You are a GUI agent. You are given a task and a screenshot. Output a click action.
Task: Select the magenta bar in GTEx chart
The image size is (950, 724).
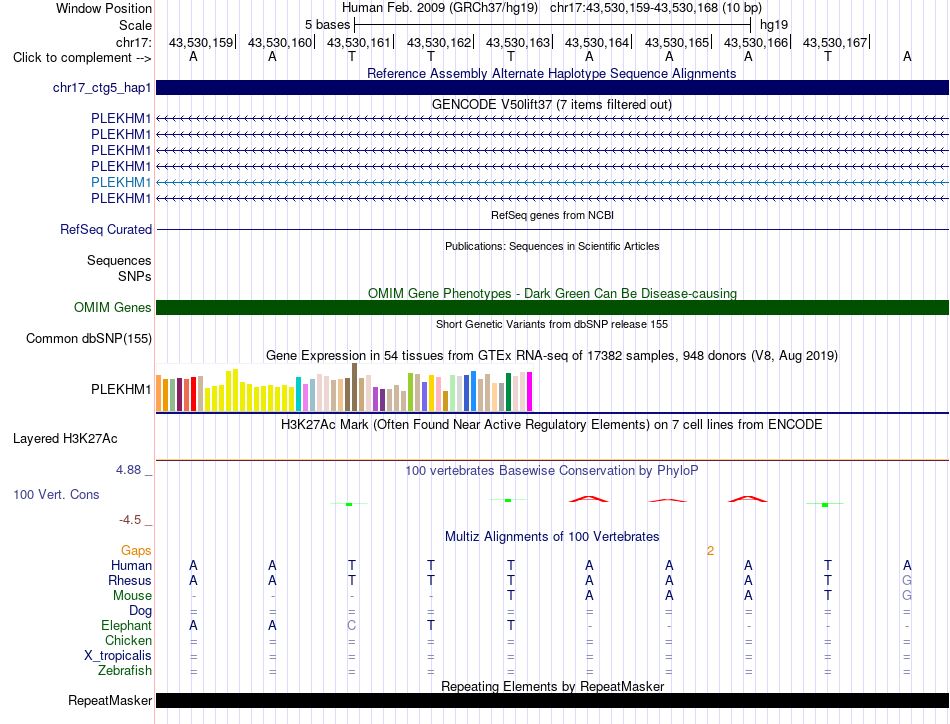click(530, 391)
